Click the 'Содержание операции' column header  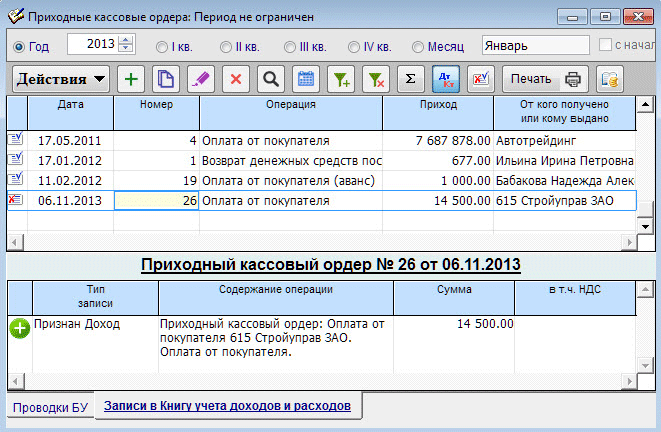276,298
